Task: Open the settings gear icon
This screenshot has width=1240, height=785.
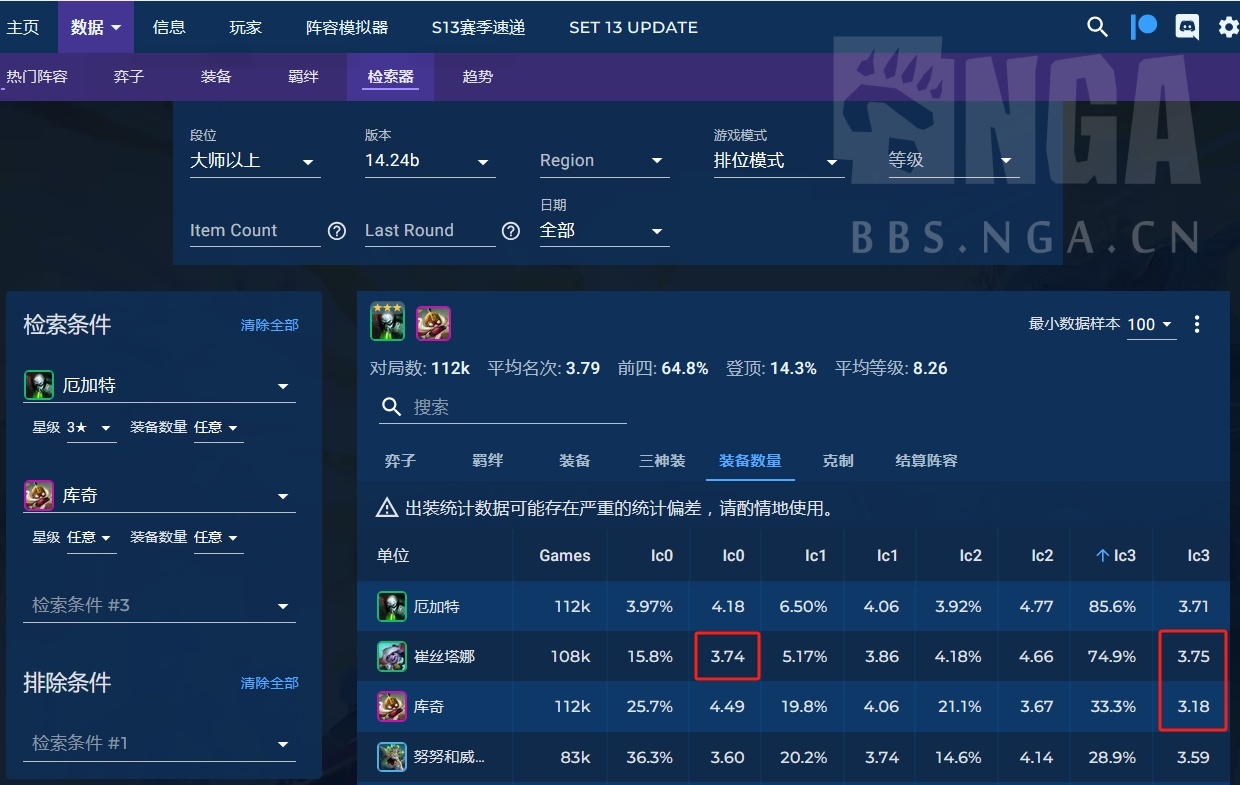Action: coord(1229,27)
